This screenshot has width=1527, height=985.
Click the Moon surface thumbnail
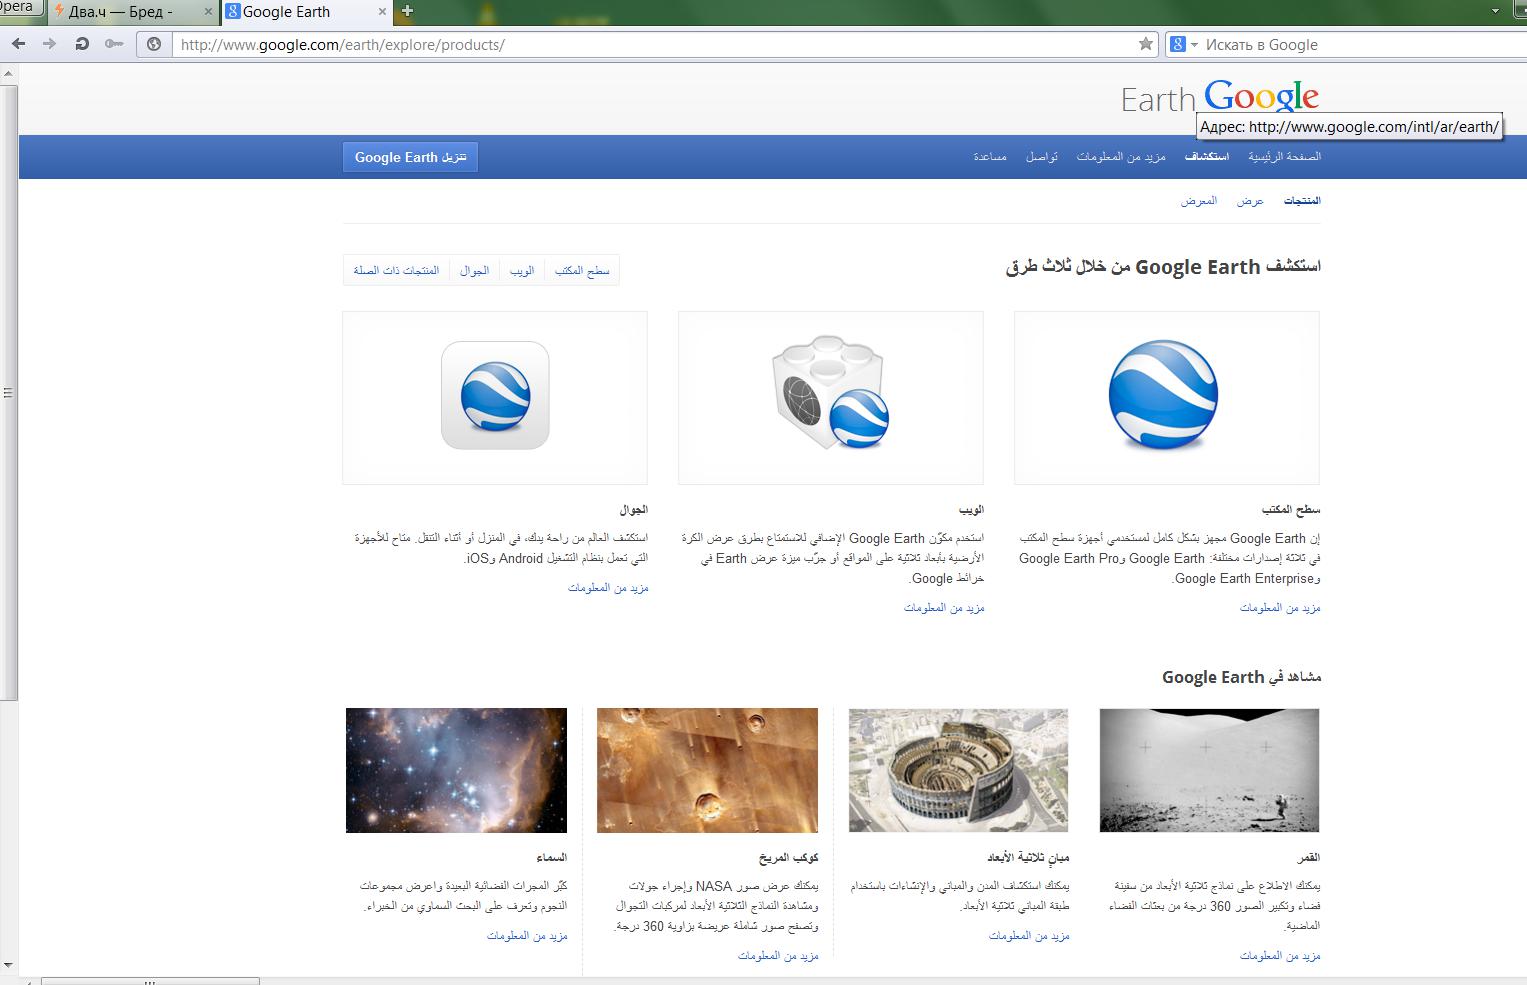click(1209, 770)
